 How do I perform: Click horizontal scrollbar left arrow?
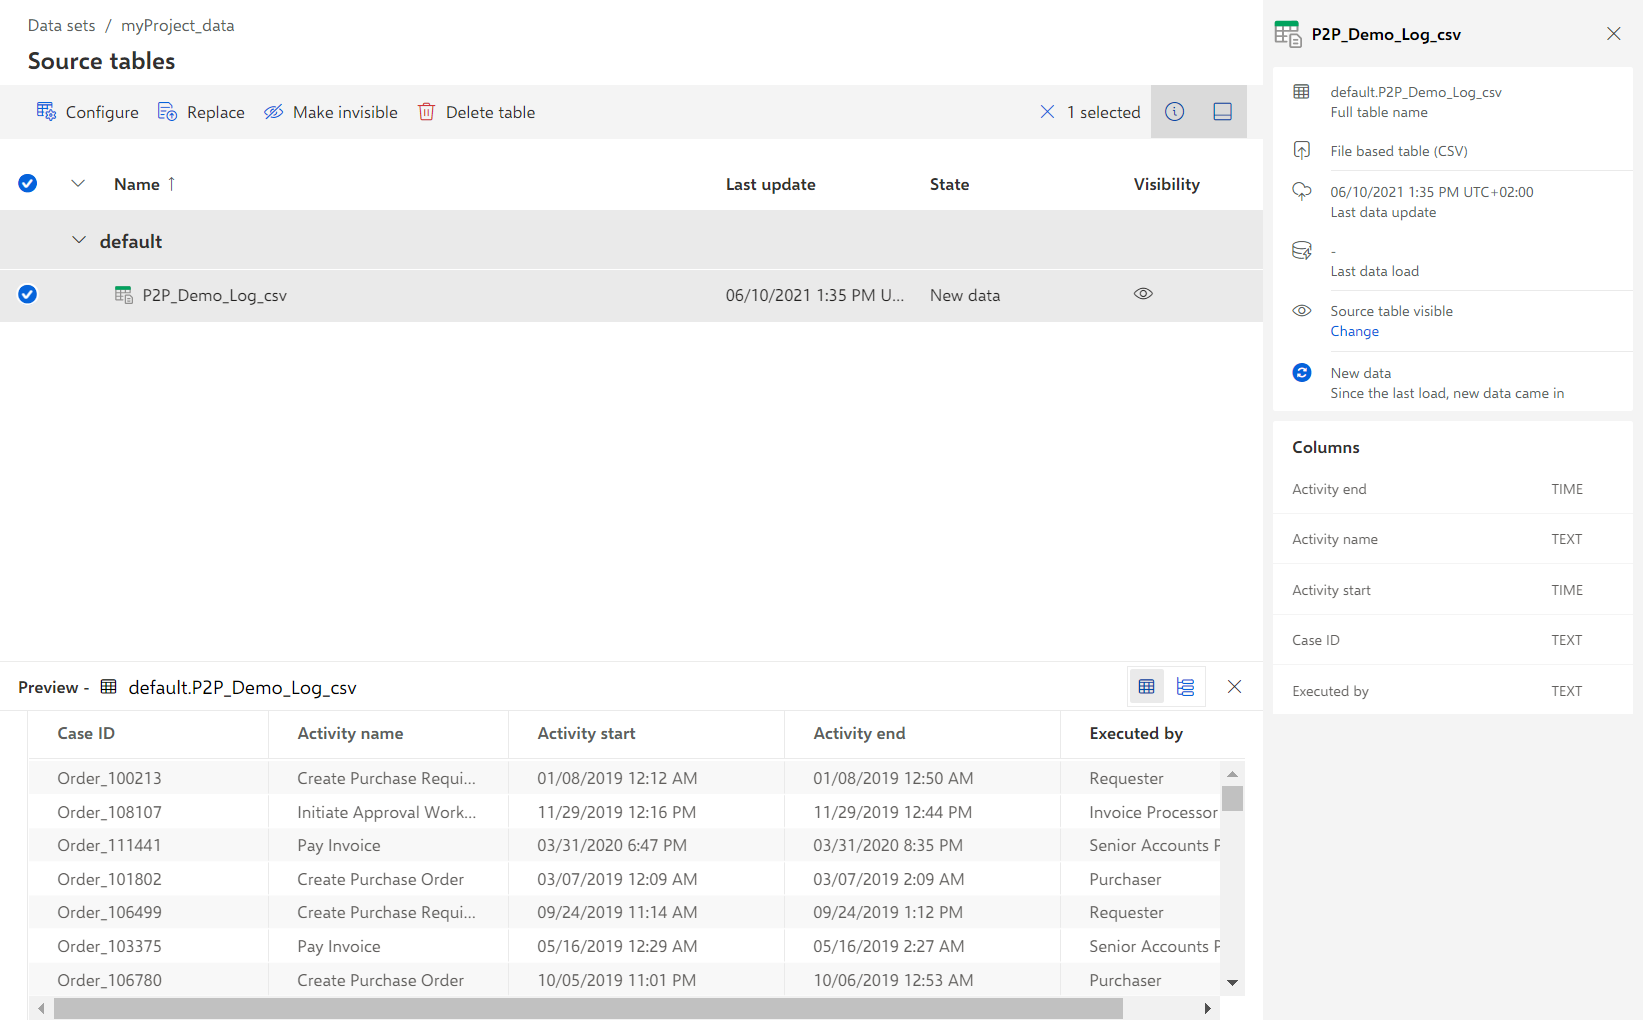tap(41, 1008)
